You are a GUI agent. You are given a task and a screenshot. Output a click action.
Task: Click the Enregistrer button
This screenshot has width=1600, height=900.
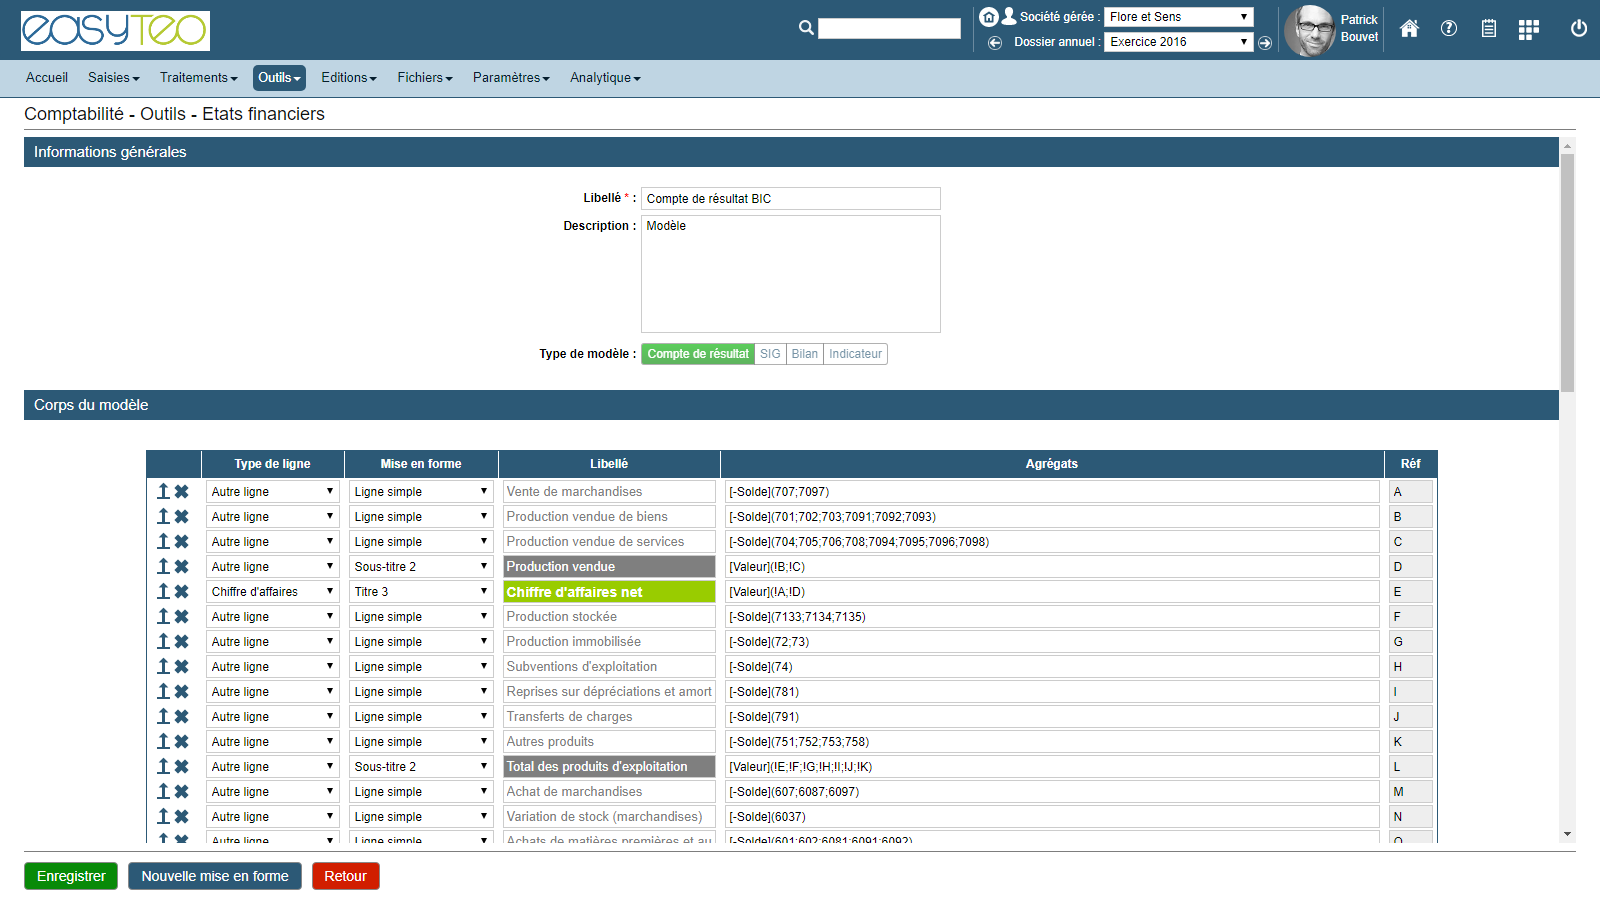tap(71, 876)
